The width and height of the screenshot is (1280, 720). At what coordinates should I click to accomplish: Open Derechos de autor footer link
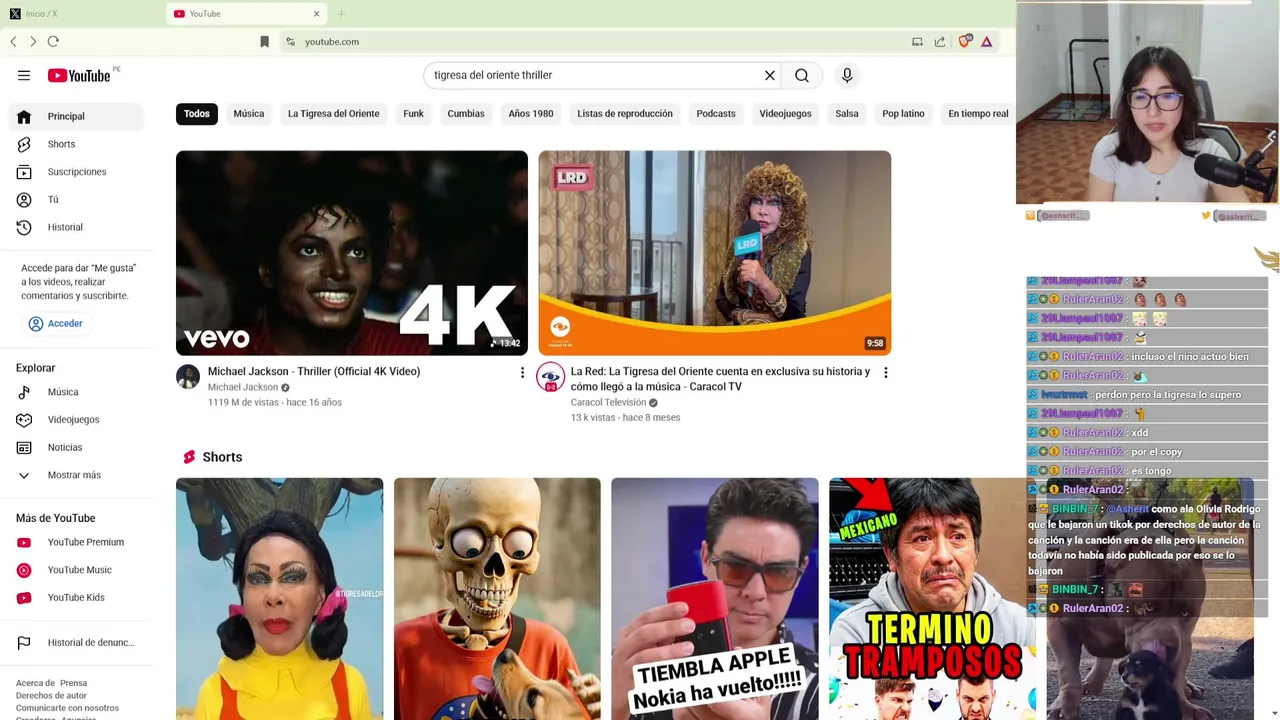51,695
